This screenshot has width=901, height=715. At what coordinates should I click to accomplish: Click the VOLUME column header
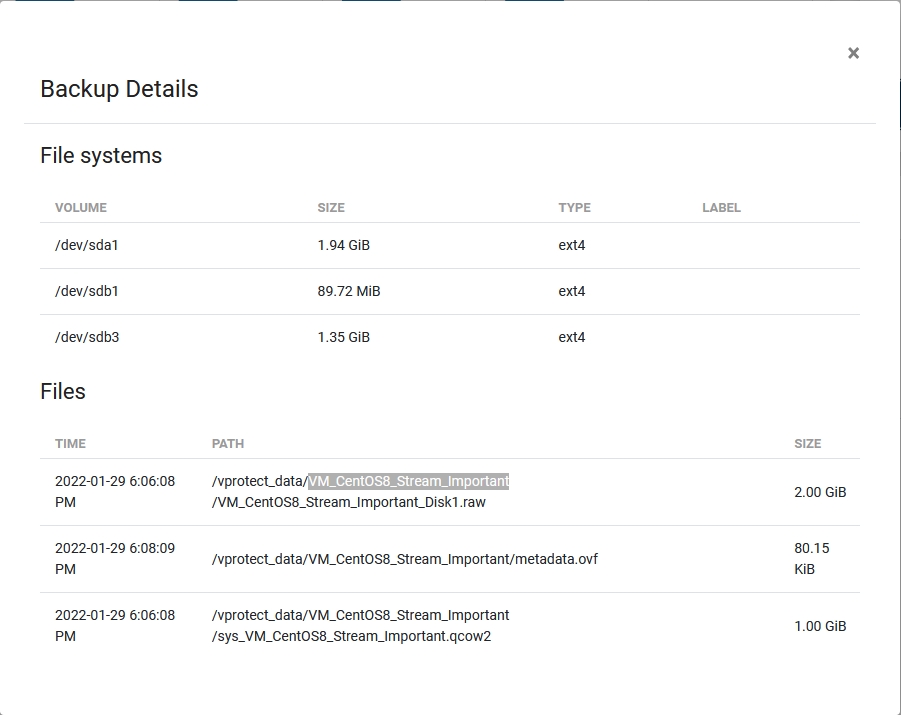(81, 208)
